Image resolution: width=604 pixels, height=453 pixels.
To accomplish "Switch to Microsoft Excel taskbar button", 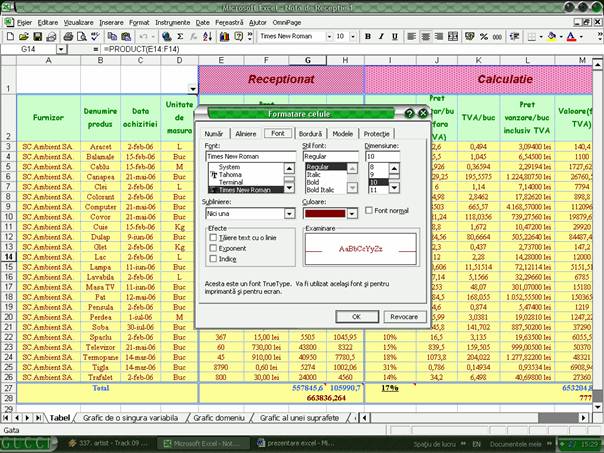I will click(x=204, y=444).
